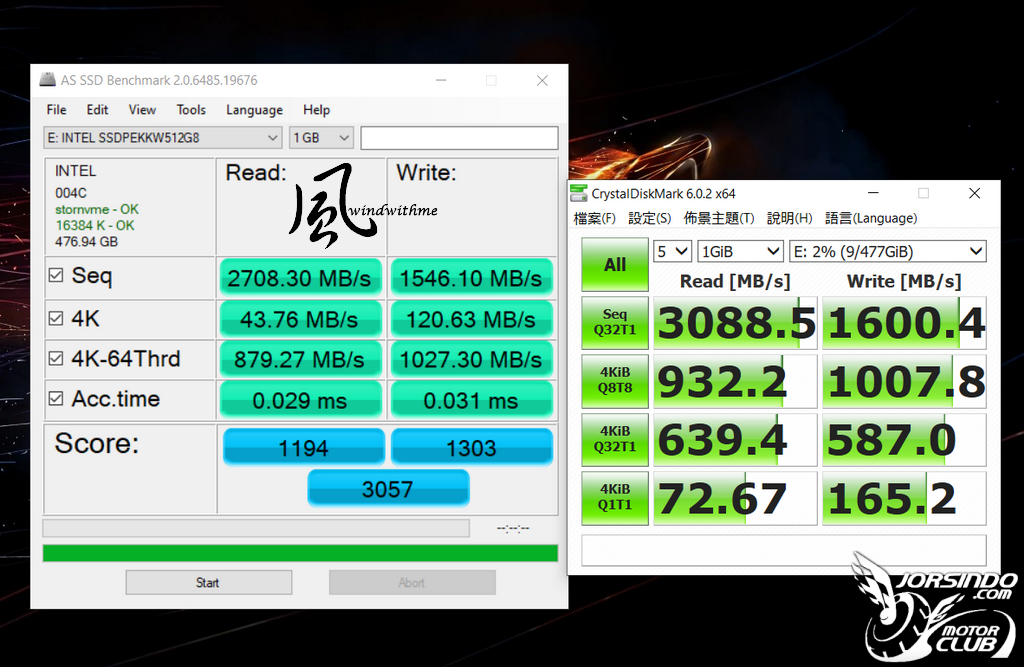Image resolution: width=1024 pixels, height=667 pixels.
Task: Minimize the CrystalDiskMark window
Action: click(872, 193)
